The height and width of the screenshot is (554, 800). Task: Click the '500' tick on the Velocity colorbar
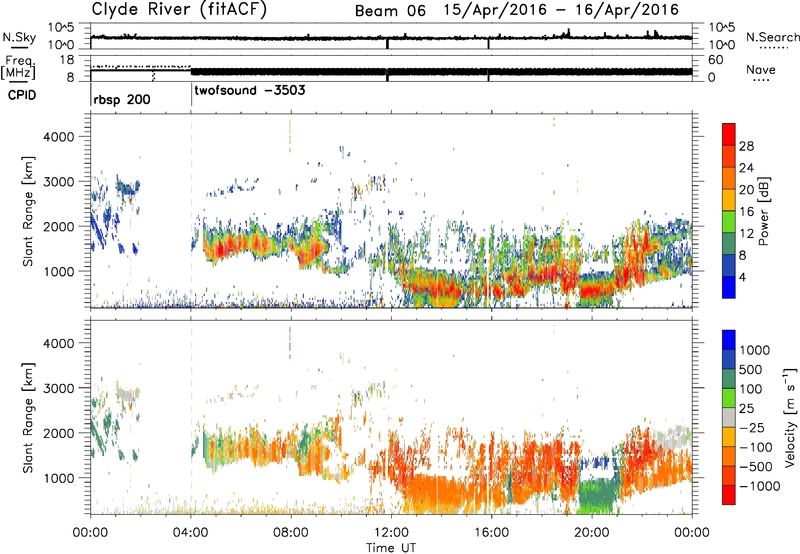(751, 370)
